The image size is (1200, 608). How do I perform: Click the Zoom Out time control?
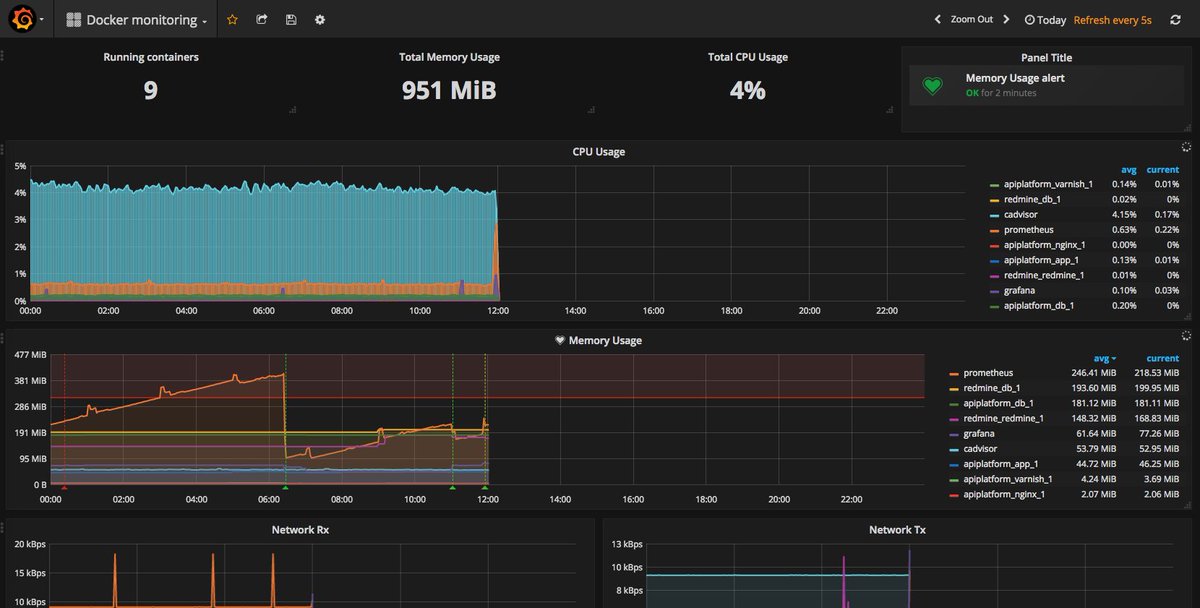click(x=971, y=19)
